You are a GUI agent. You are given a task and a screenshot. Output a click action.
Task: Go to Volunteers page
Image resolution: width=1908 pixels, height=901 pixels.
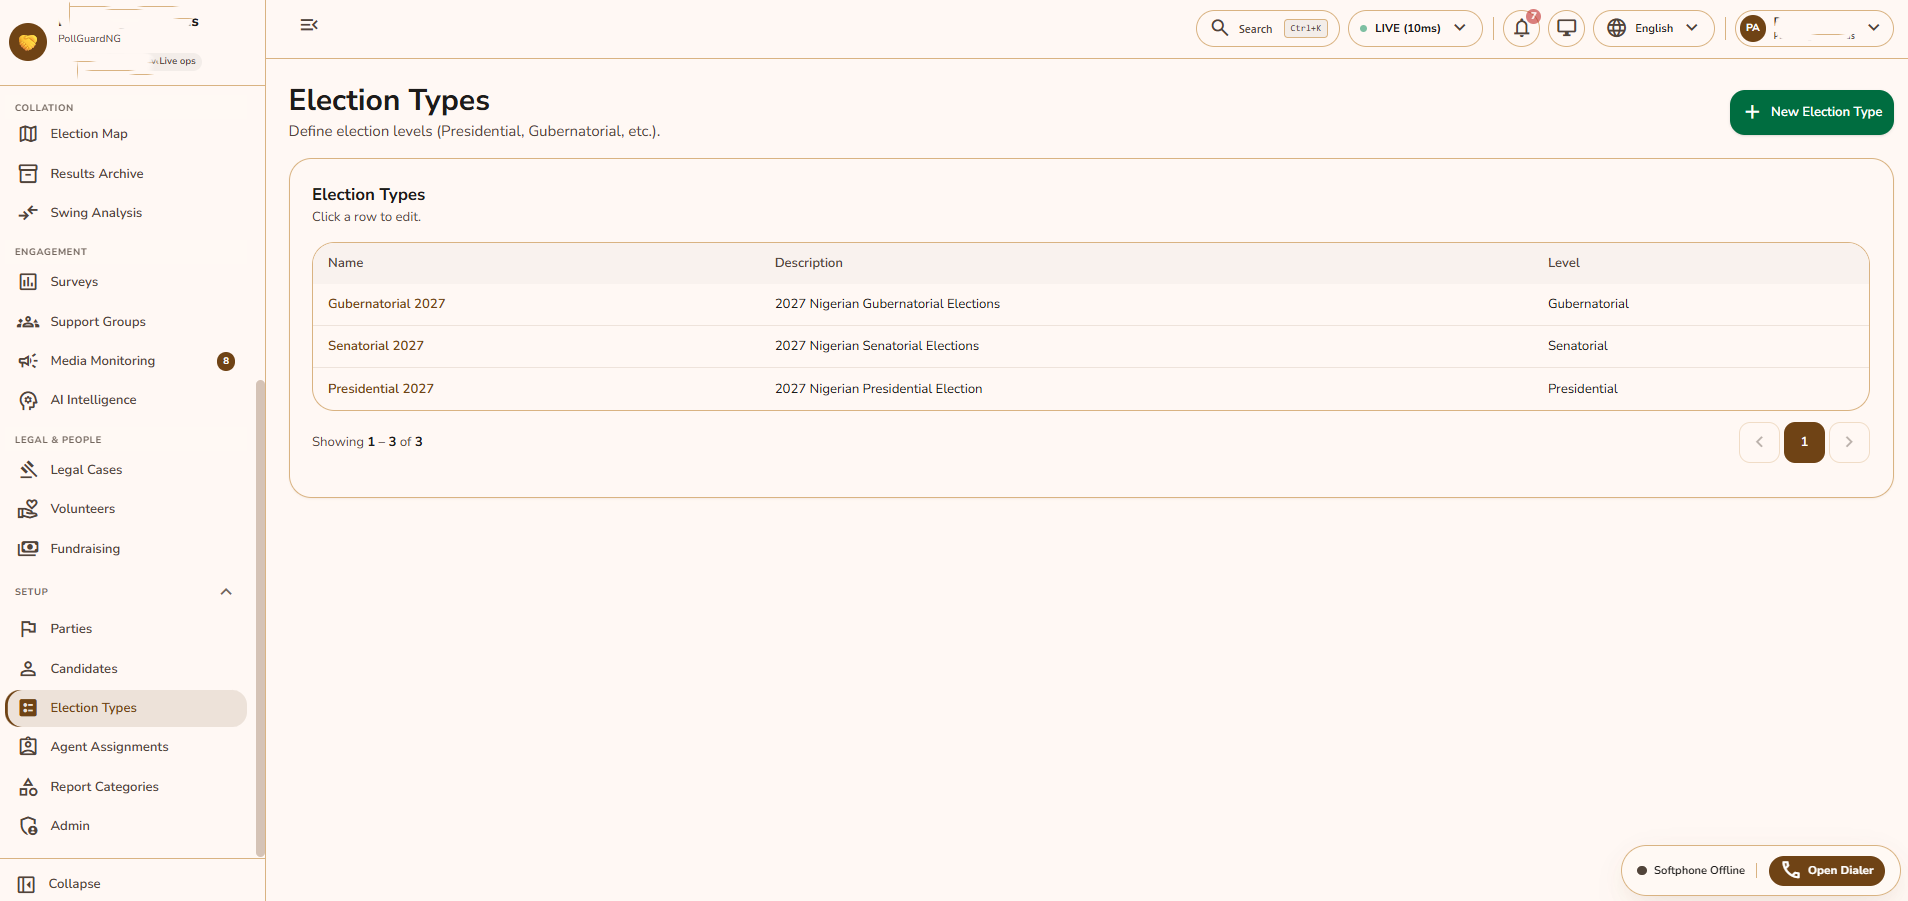tap(127, 509)
